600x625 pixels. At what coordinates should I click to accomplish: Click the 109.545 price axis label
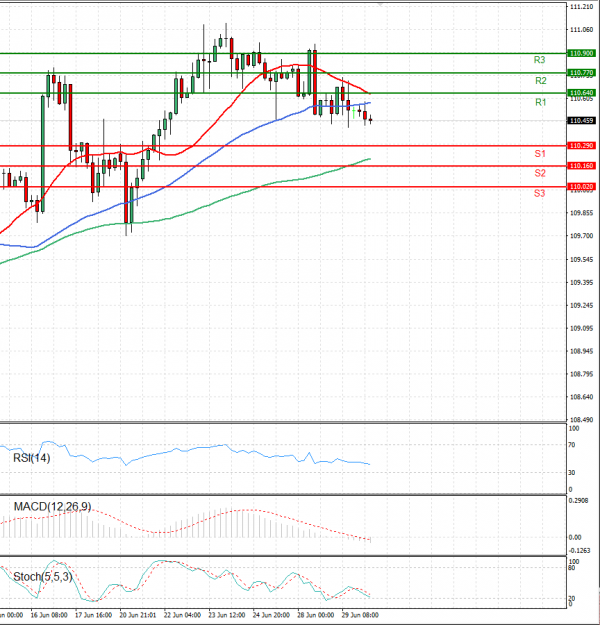tap(581, 259)
